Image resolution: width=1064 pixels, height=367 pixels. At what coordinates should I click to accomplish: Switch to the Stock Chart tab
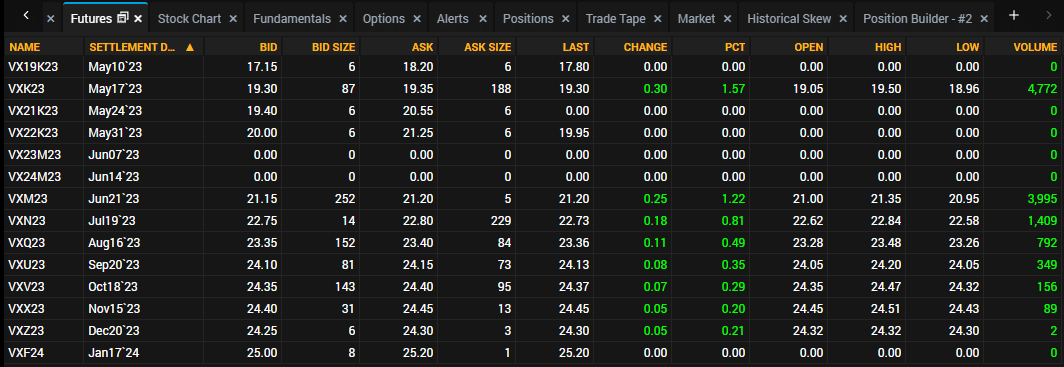[x=189, y=19]
